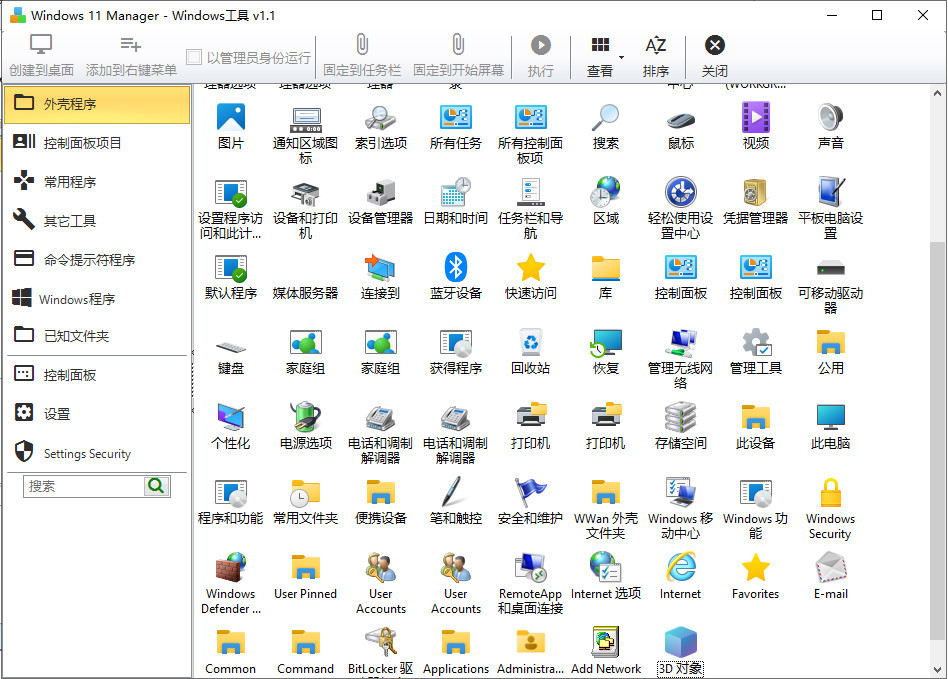Click the green search magnifier button

(157, 486)
